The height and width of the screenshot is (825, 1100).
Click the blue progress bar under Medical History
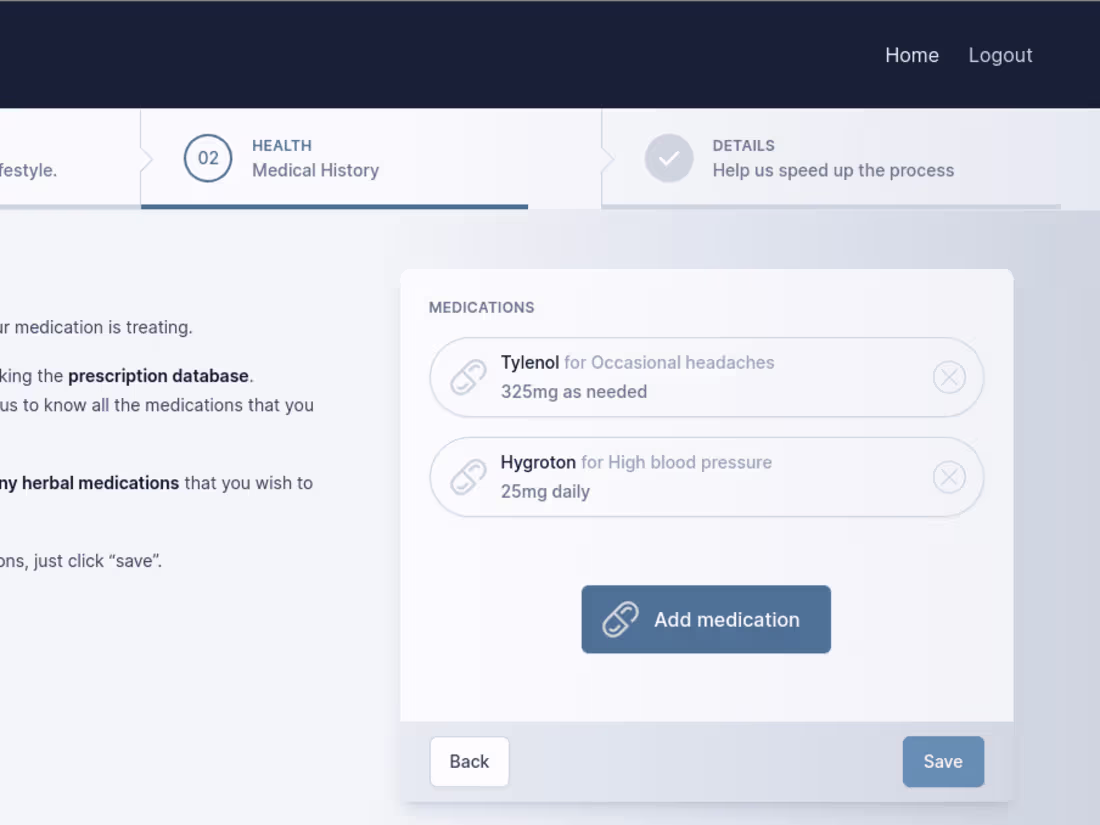pyautogui.click(x=334, y=206)
